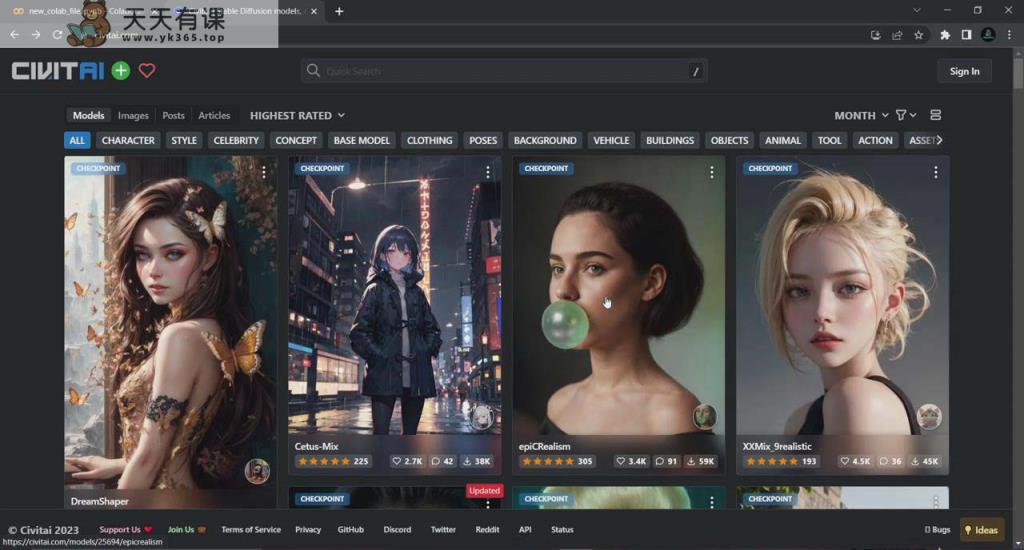This screenshot has height=550, width=1024.
Task: Select the CLOTHING category filter
Action: 430,140
